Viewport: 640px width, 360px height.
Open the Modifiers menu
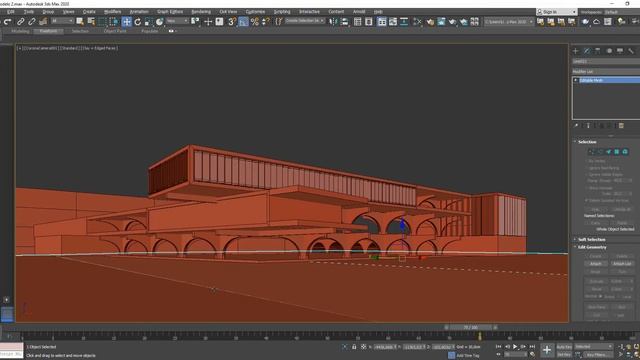click(112, 12)
